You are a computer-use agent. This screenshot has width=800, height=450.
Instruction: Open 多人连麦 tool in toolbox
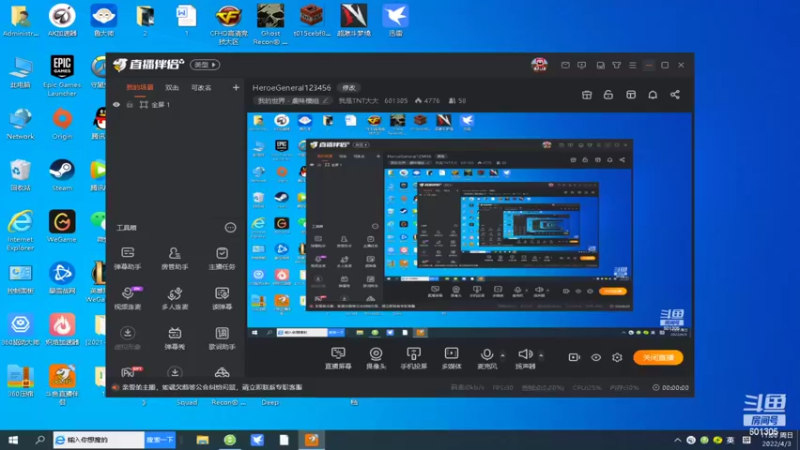[174, 298]
